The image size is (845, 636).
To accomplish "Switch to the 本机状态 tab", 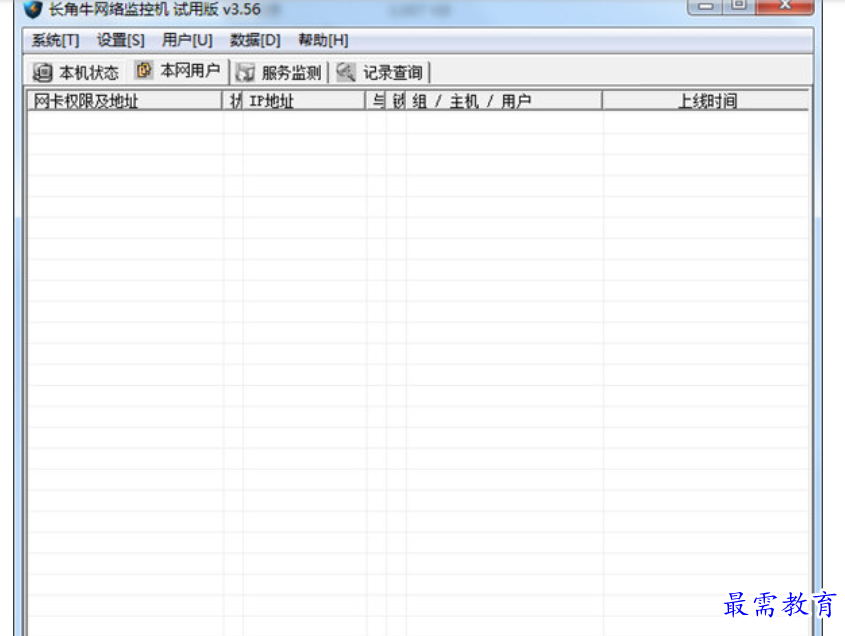I will (75, 72).
